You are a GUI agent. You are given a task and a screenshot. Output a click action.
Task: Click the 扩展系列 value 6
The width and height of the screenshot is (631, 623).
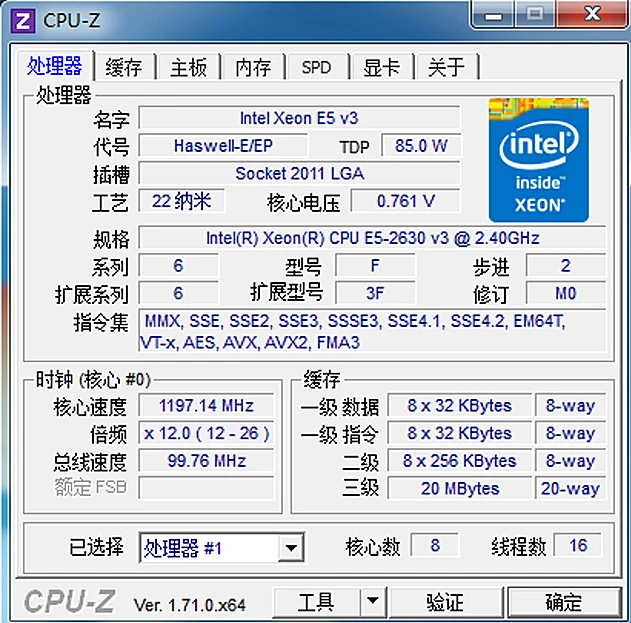pyautogui.click(x=178, y=293)
